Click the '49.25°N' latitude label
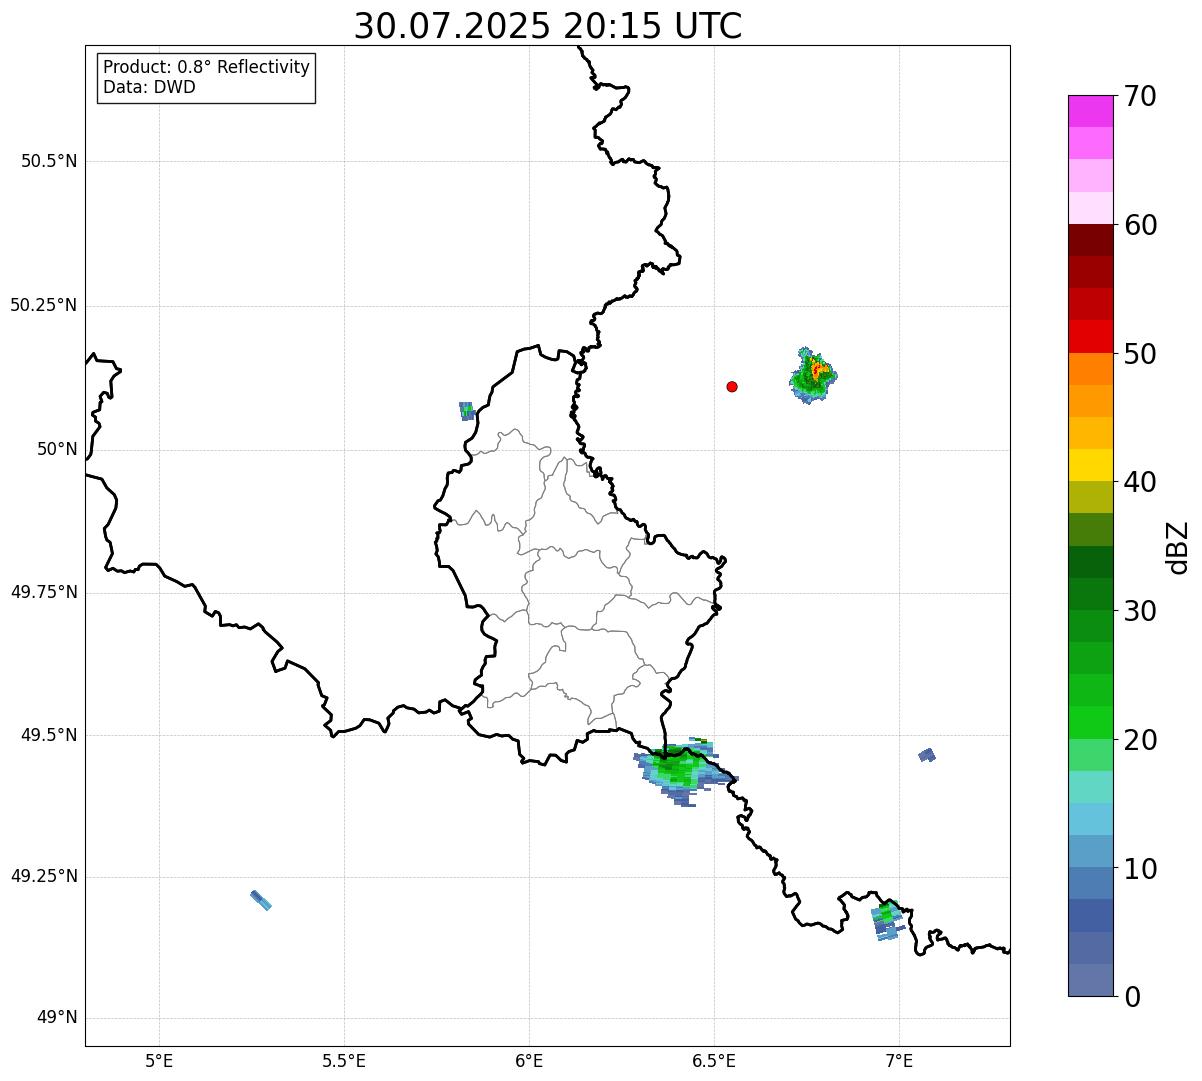 (x=44, y=876)
